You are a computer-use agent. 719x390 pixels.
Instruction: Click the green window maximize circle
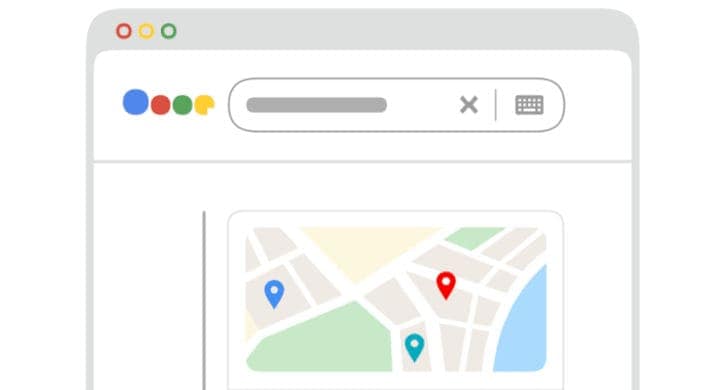coord(169,31)
